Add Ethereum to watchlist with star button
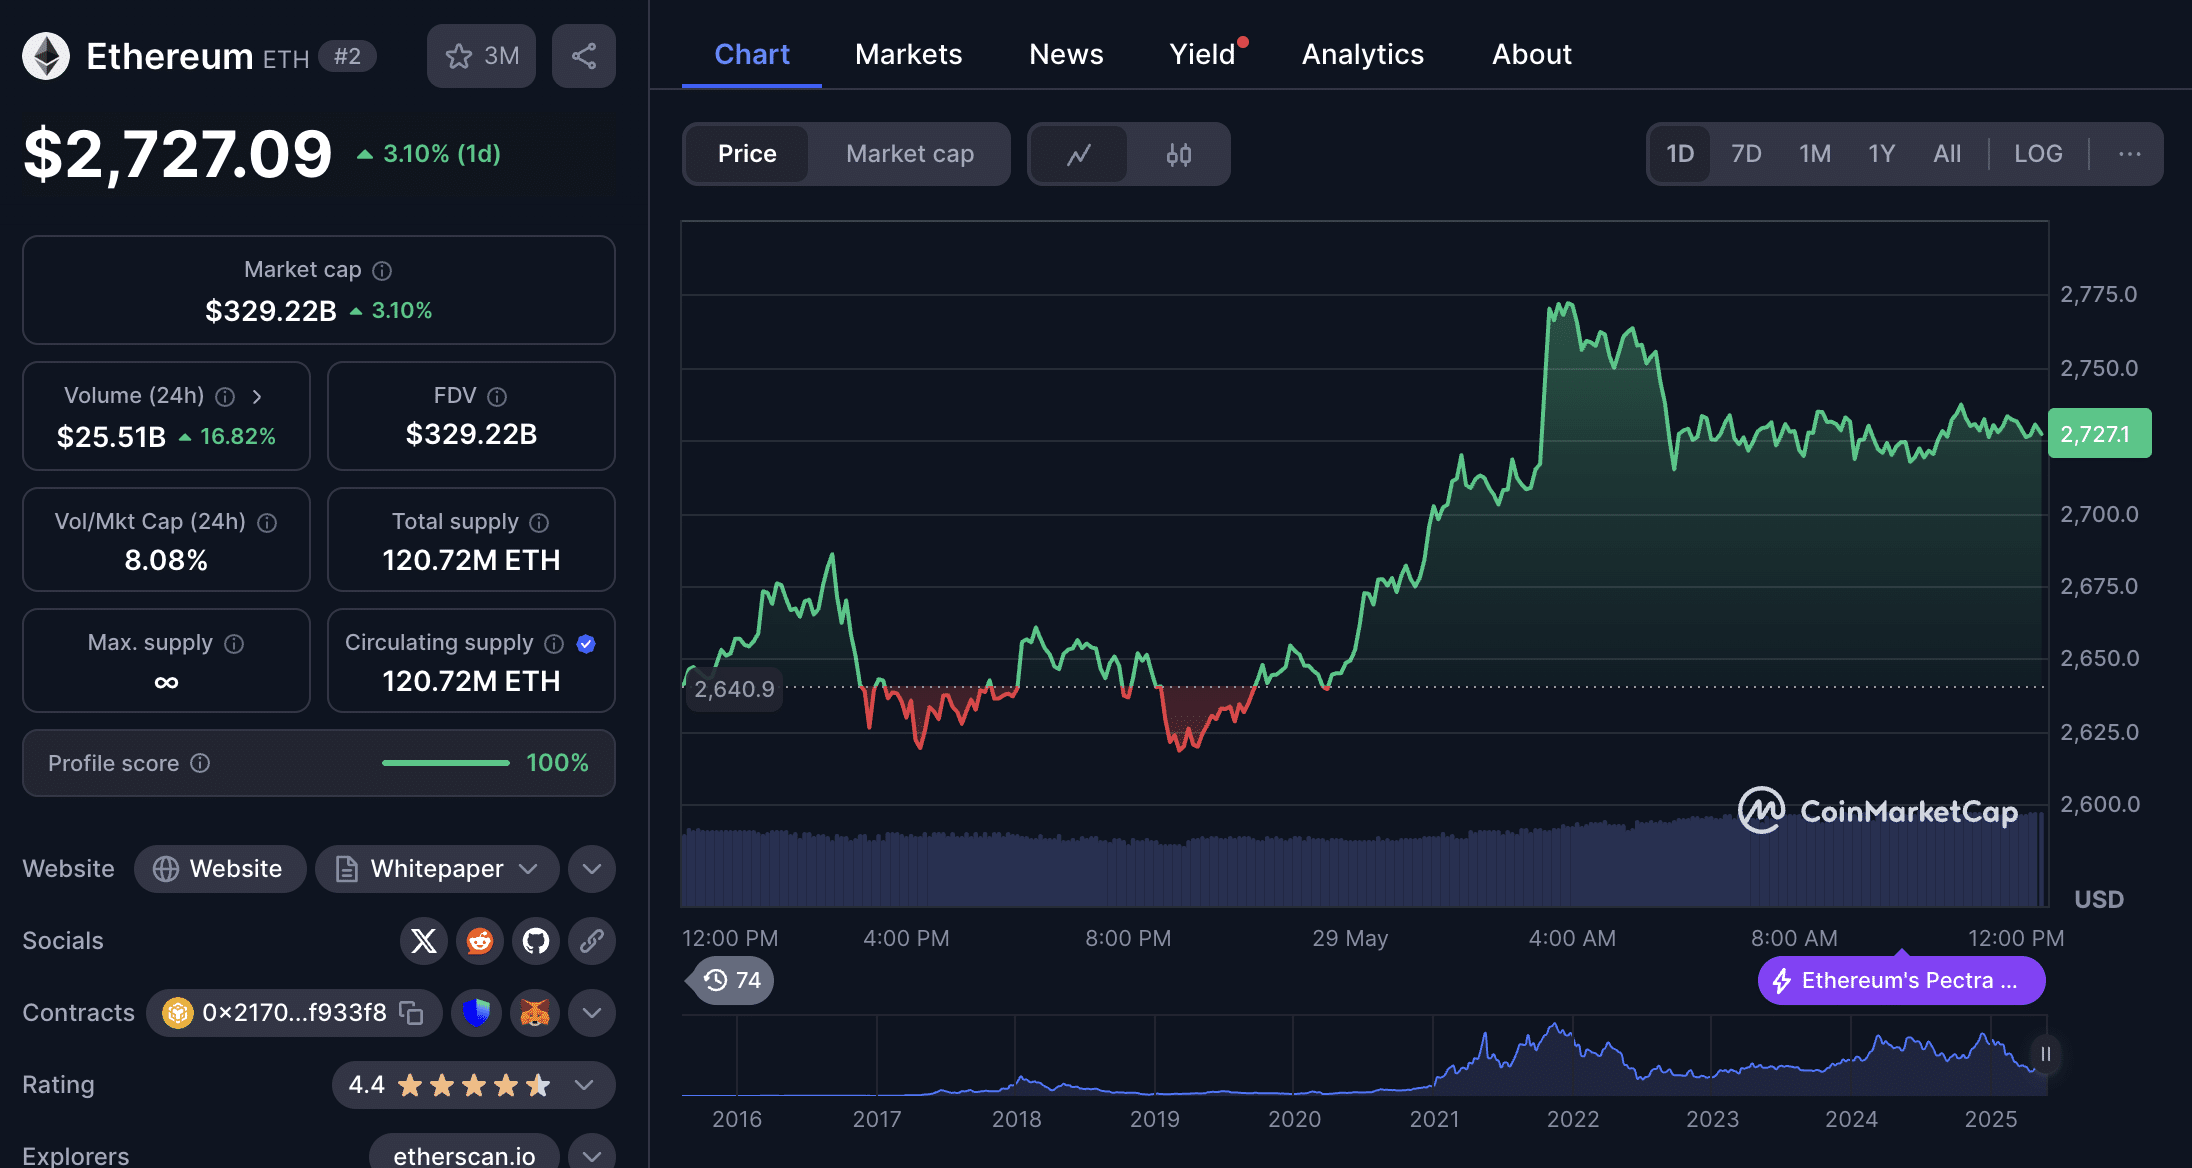This screenshot has height=1168, width=2192. (x=481, y=56)
